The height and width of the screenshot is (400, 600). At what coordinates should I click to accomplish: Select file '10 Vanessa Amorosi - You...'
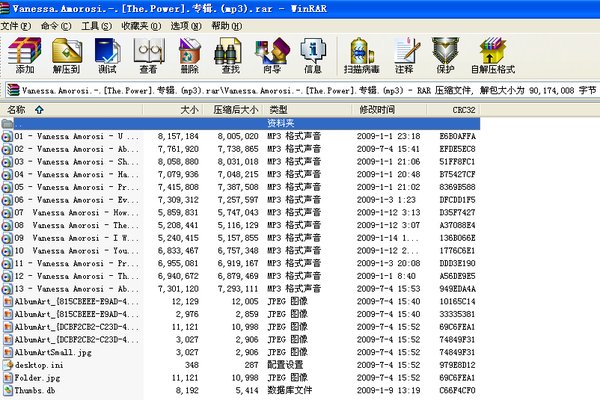[x=240, y=251]
